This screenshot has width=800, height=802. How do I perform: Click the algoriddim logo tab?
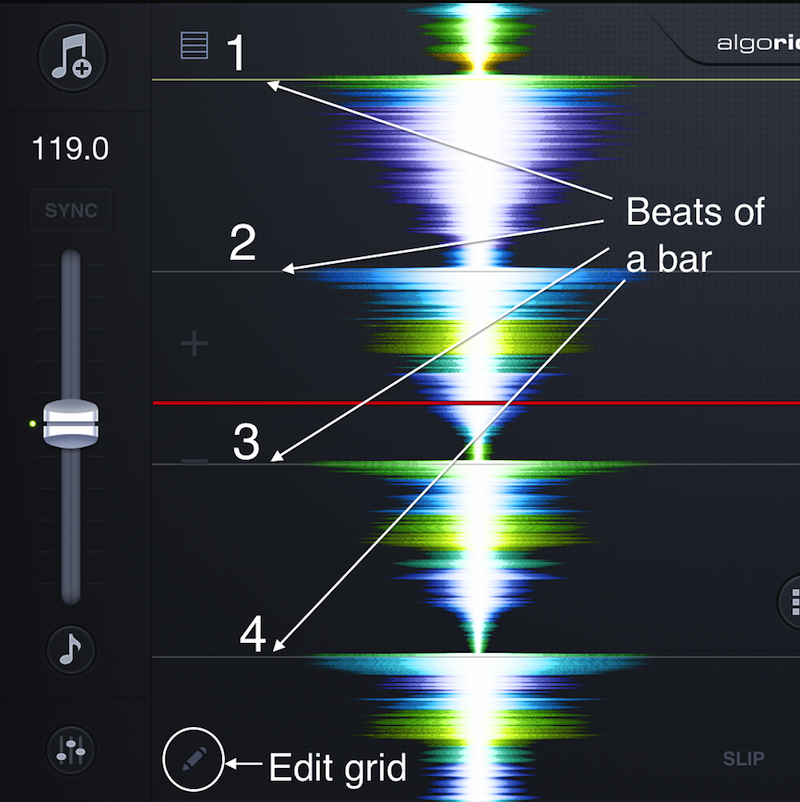pyautogui.click(x=750, y=42)
